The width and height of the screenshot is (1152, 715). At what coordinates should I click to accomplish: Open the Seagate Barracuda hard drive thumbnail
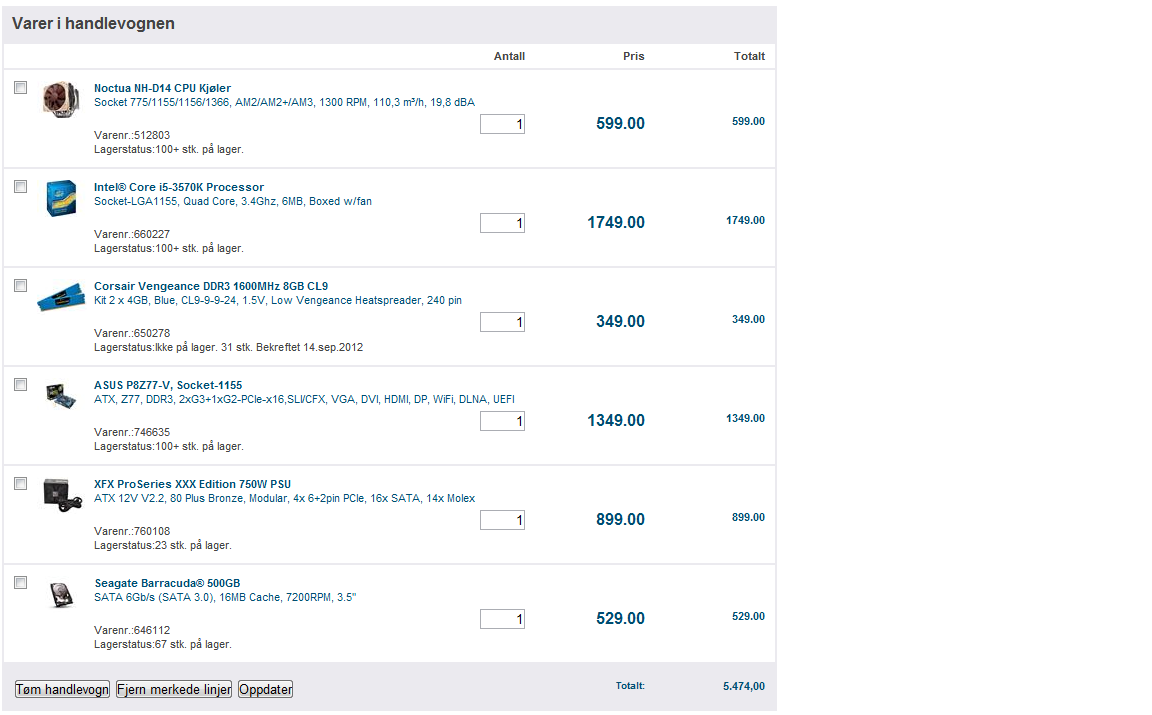tap(62, 594)
